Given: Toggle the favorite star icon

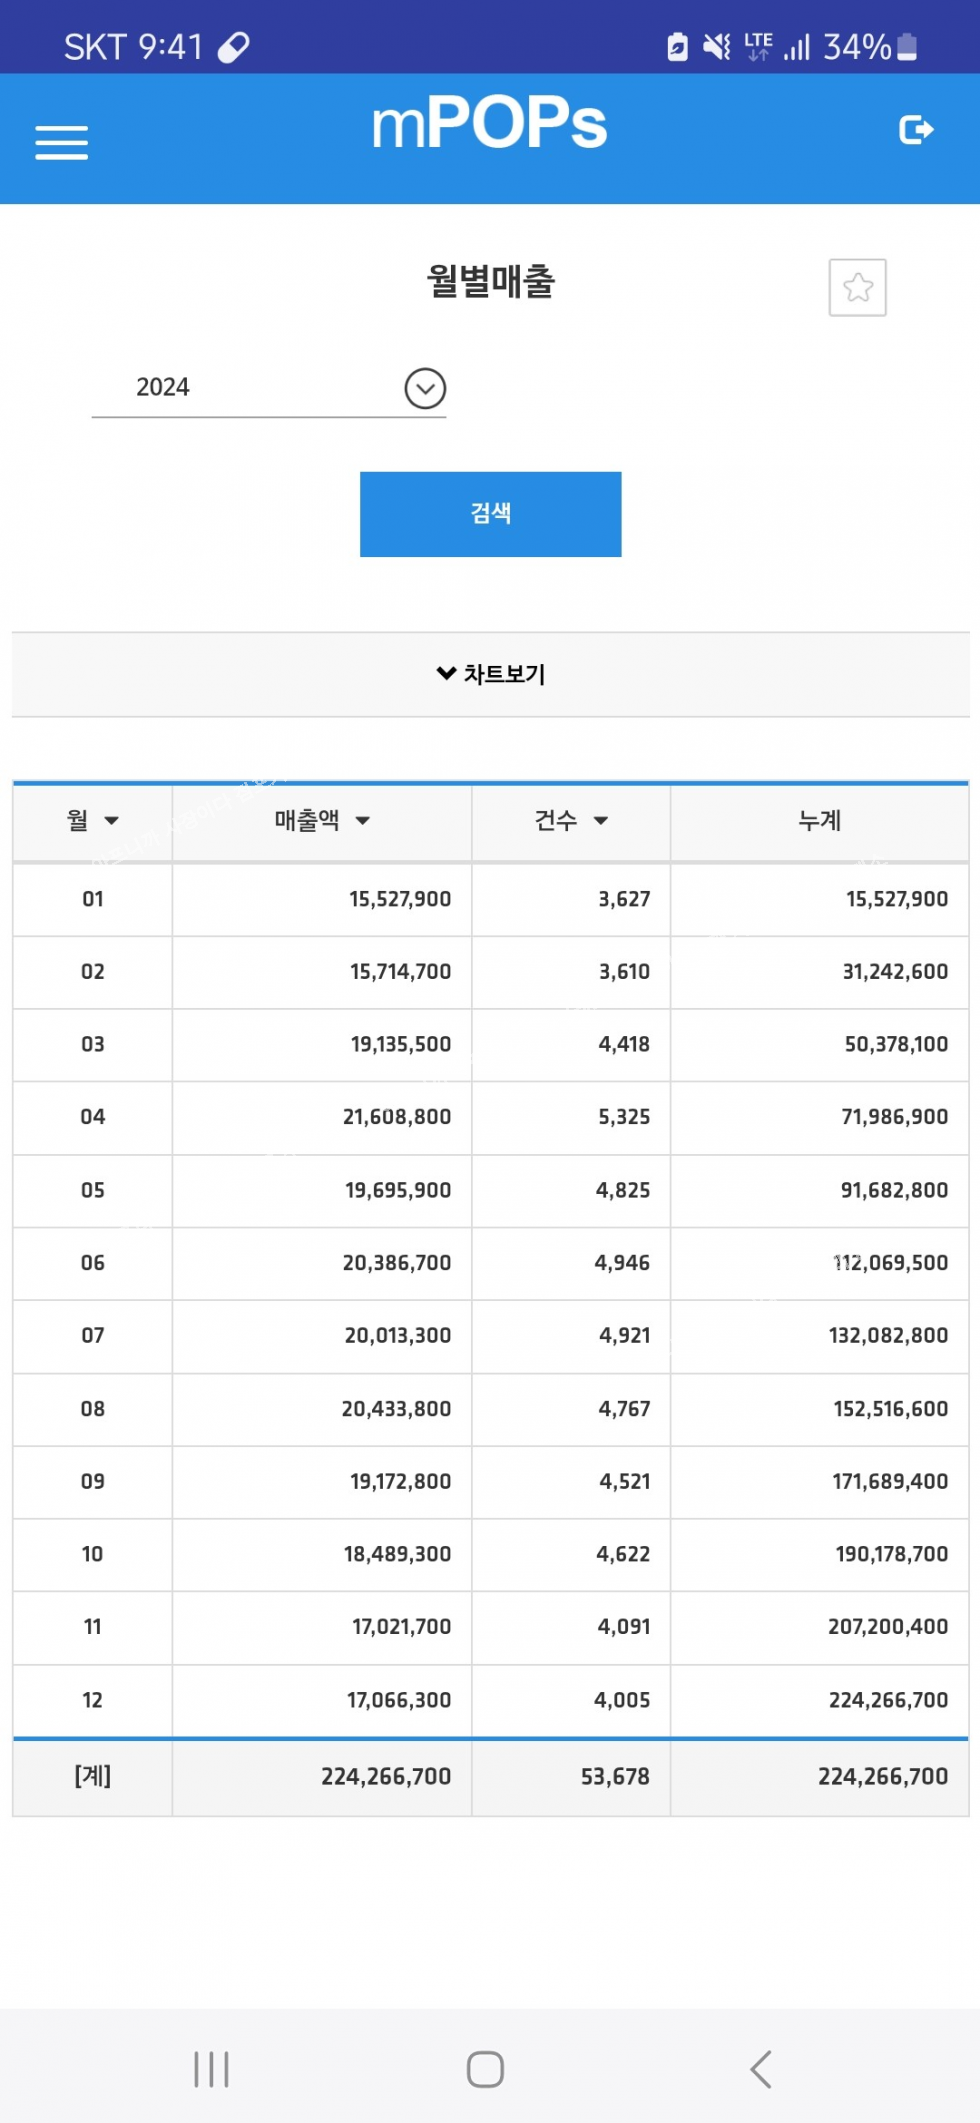Looking at the screenshot, I should click(857, 287).
